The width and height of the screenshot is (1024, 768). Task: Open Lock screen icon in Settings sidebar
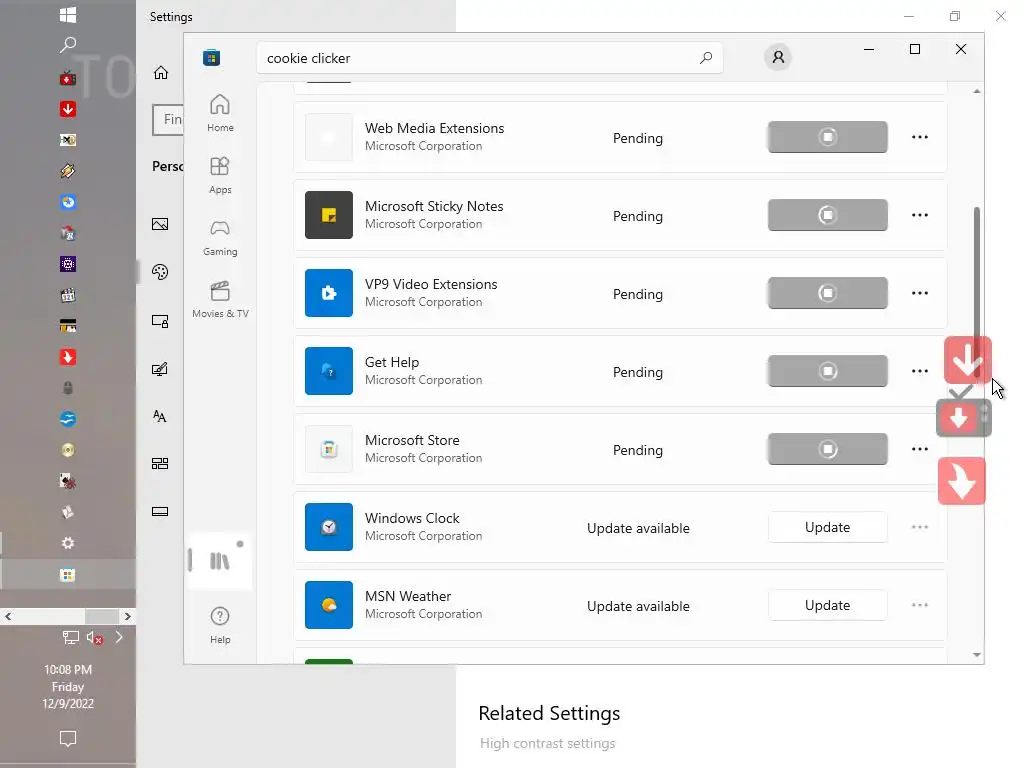[160, 321]
